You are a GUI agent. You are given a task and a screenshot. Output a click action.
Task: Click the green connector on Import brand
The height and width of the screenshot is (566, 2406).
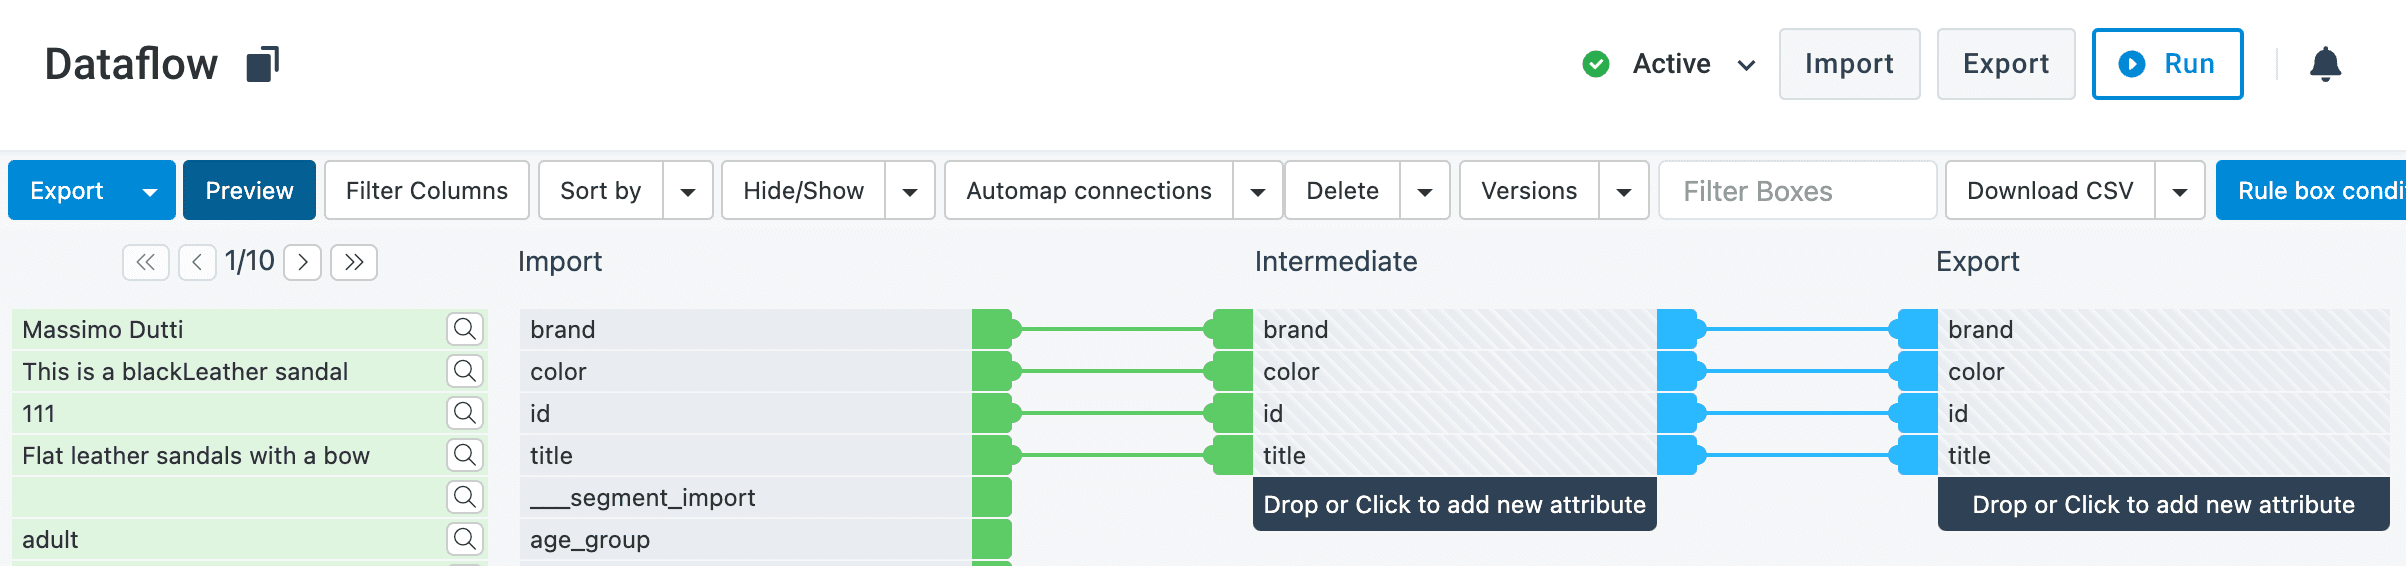[993, 329]
